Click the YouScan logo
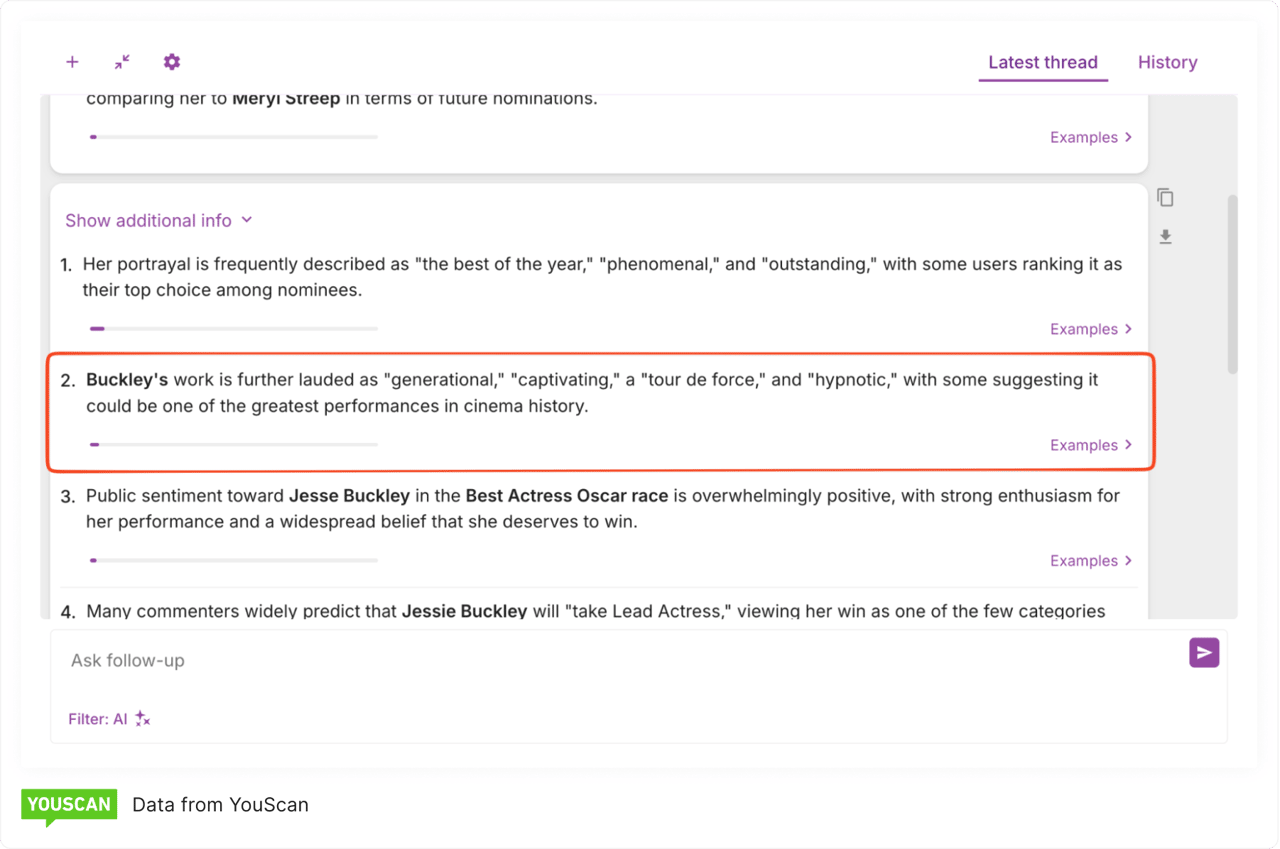Viewport: 1280px width, 849px height. point(69,806)
